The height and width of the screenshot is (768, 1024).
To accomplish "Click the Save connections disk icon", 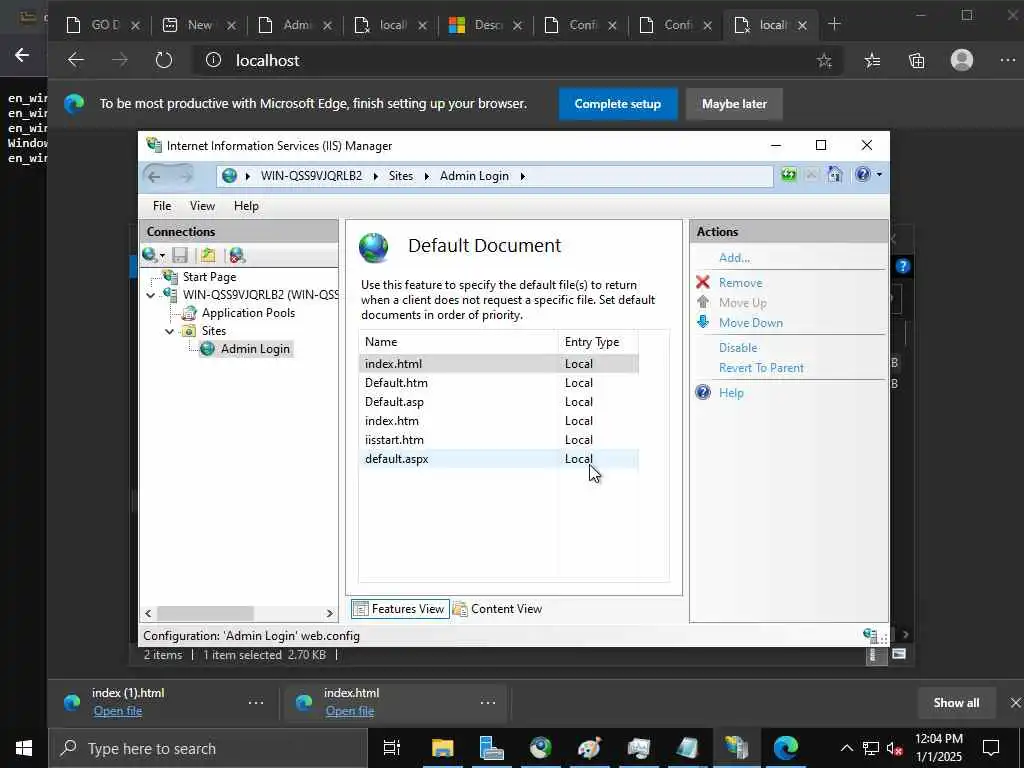I will tap(180, 255).
